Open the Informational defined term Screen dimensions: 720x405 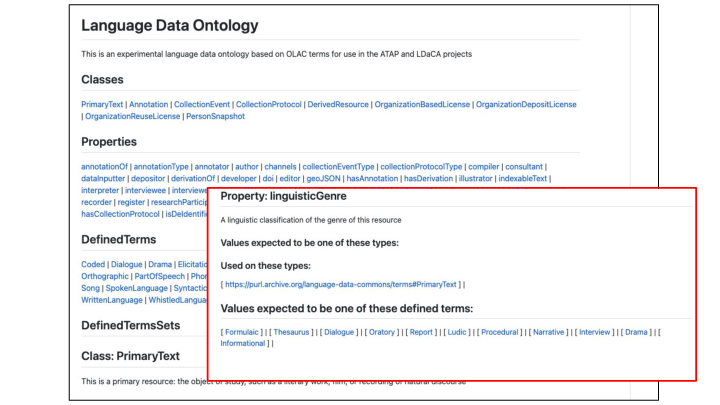pos(243,343)
